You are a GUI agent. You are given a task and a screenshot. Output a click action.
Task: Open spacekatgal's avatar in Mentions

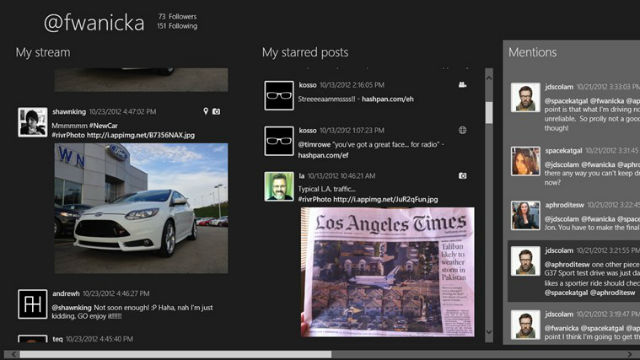pyautogui.click(x=525, y=161)
